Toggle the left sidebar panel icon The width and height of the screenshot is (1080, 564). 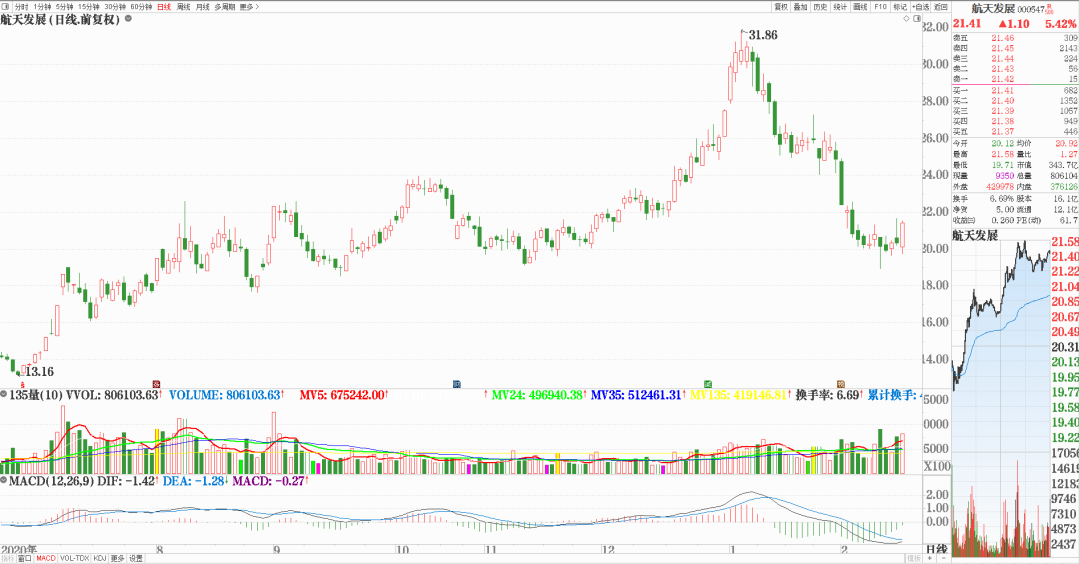pyautogui.click(x=6, y=7)
